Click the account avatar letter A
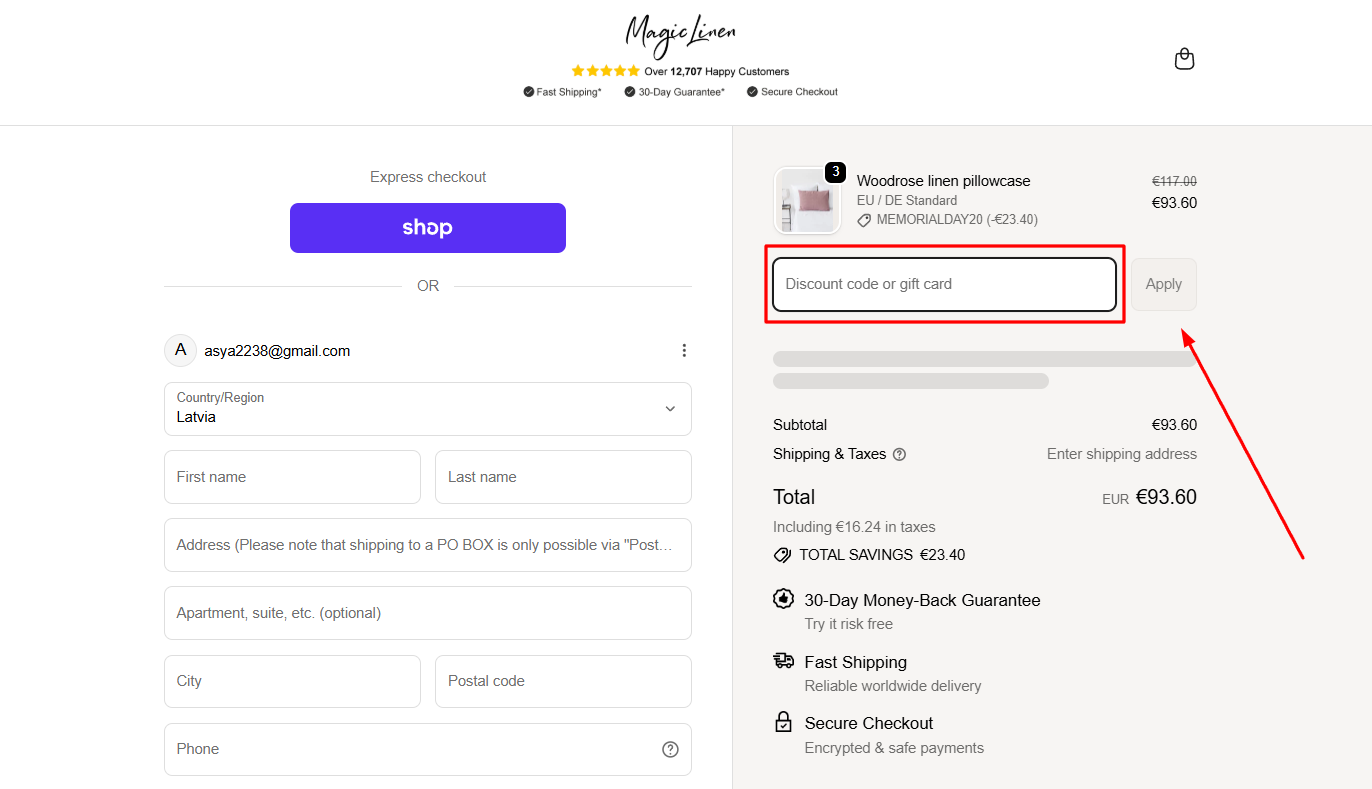The width and height of the screenshot is (1372, 789). [x=180, y=350]
